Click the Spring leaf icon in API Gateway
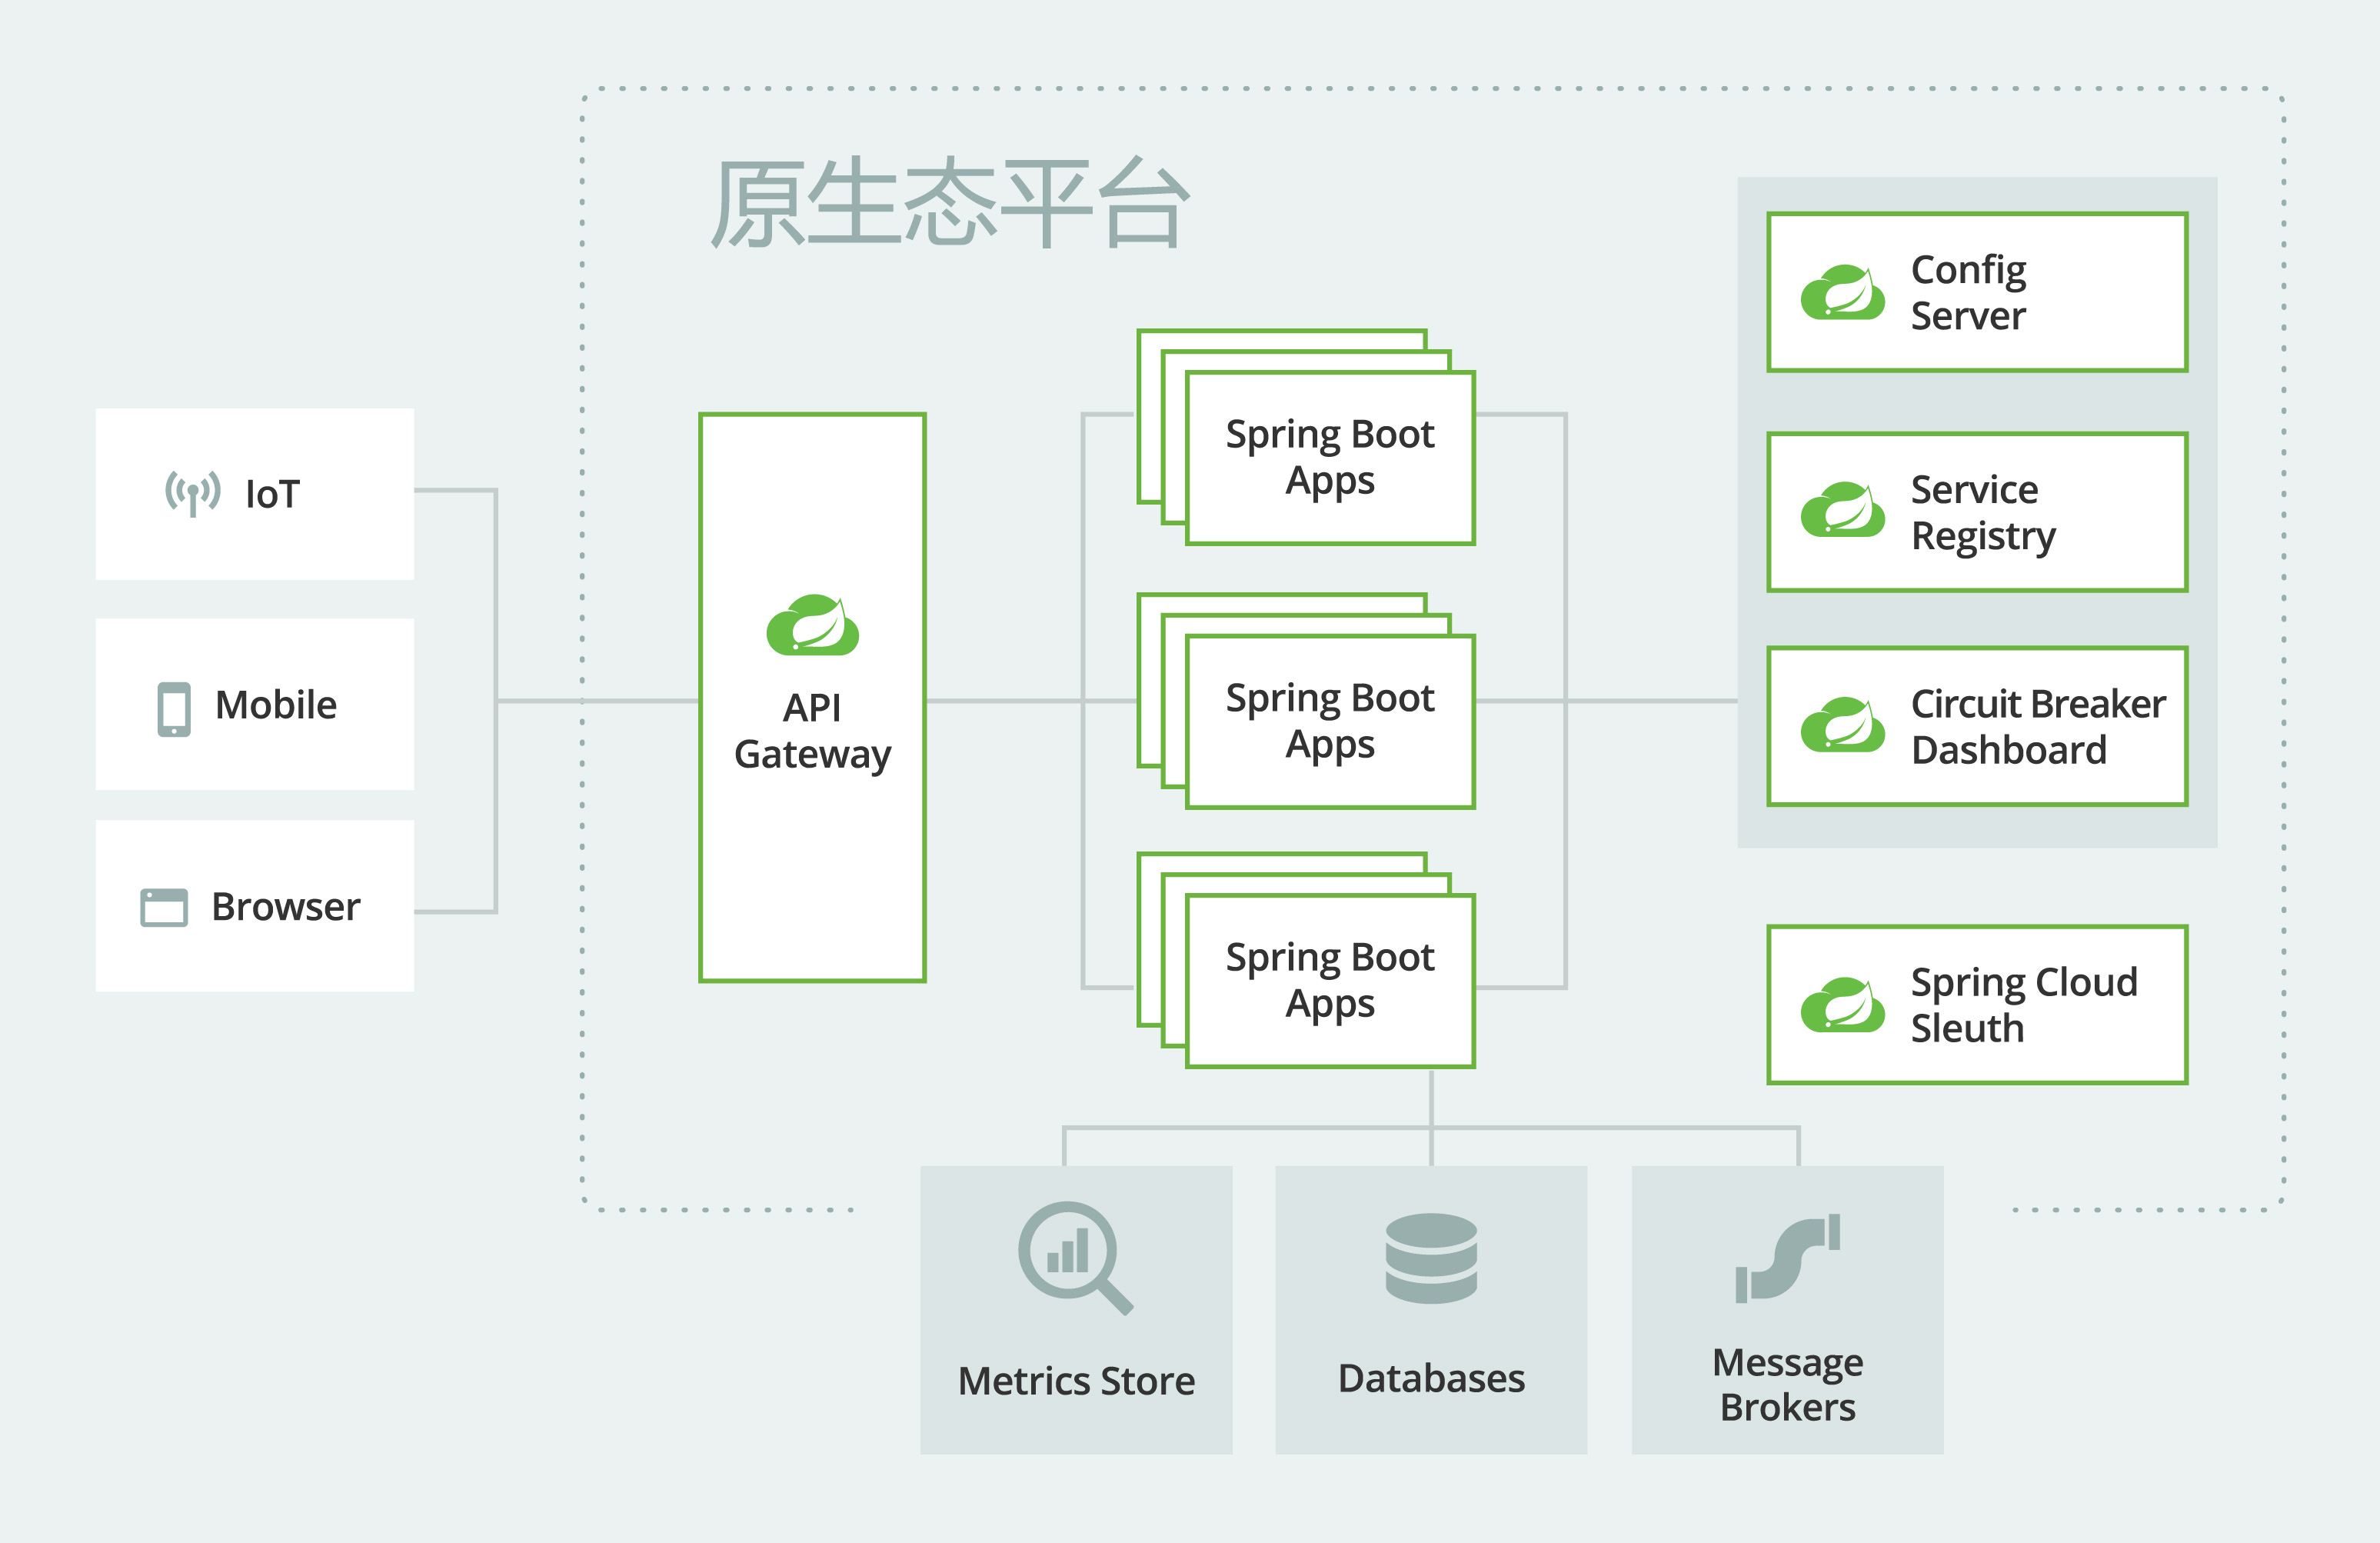Screen dimensions: 2380x1543 (812, 625)
